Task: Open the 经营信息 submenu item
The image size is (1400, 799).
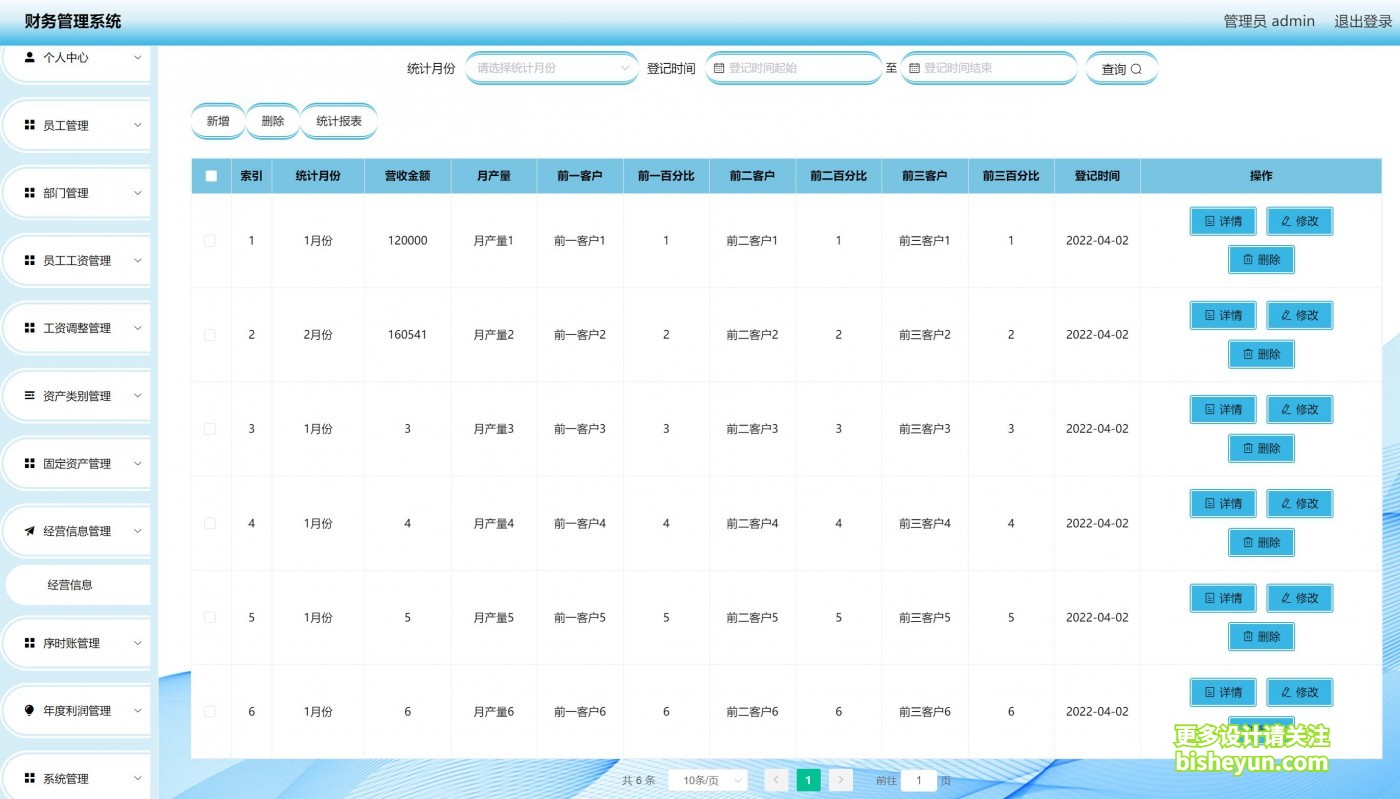Action: click(70, 585)
